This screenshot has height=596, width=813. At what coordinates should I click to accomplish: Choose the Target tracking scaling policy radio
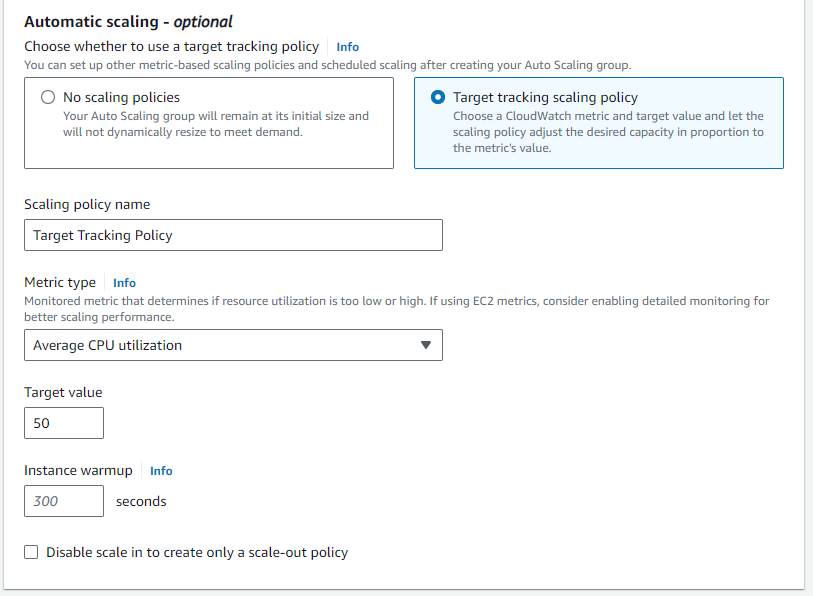(437, 98)
